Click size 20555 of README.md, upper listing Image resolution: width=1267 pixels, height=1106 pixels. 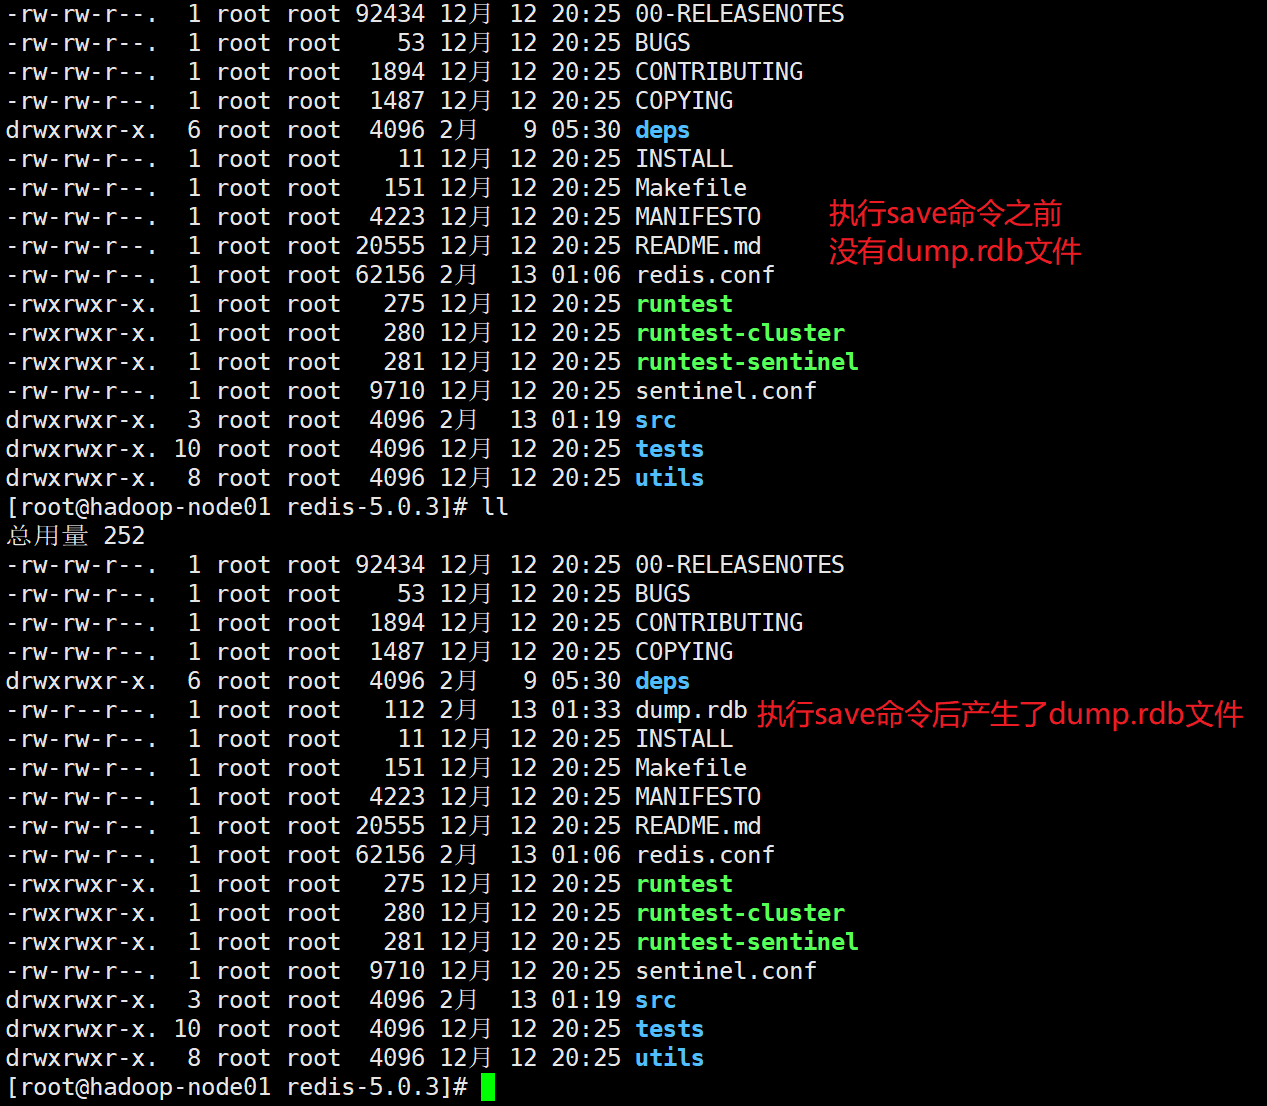[x=391, y=246]
